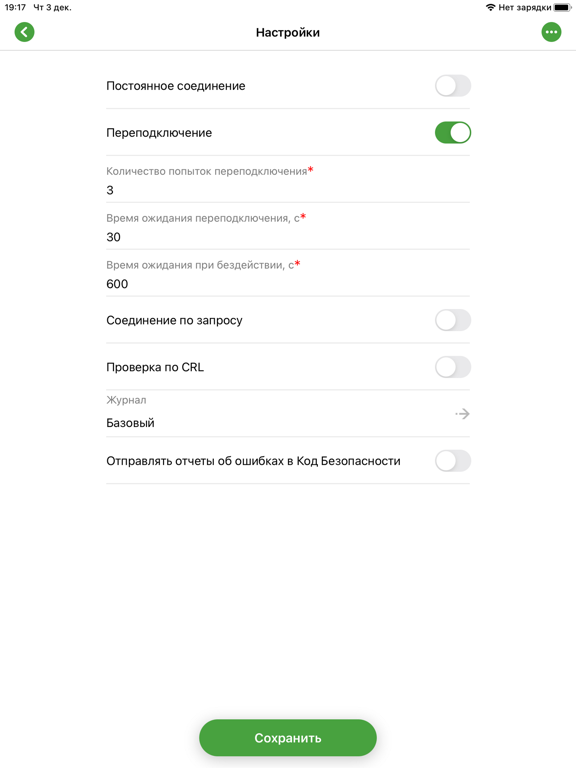Save settings with the Сохранить button
Screen dimensions: 576x768
tap(288, 738)
